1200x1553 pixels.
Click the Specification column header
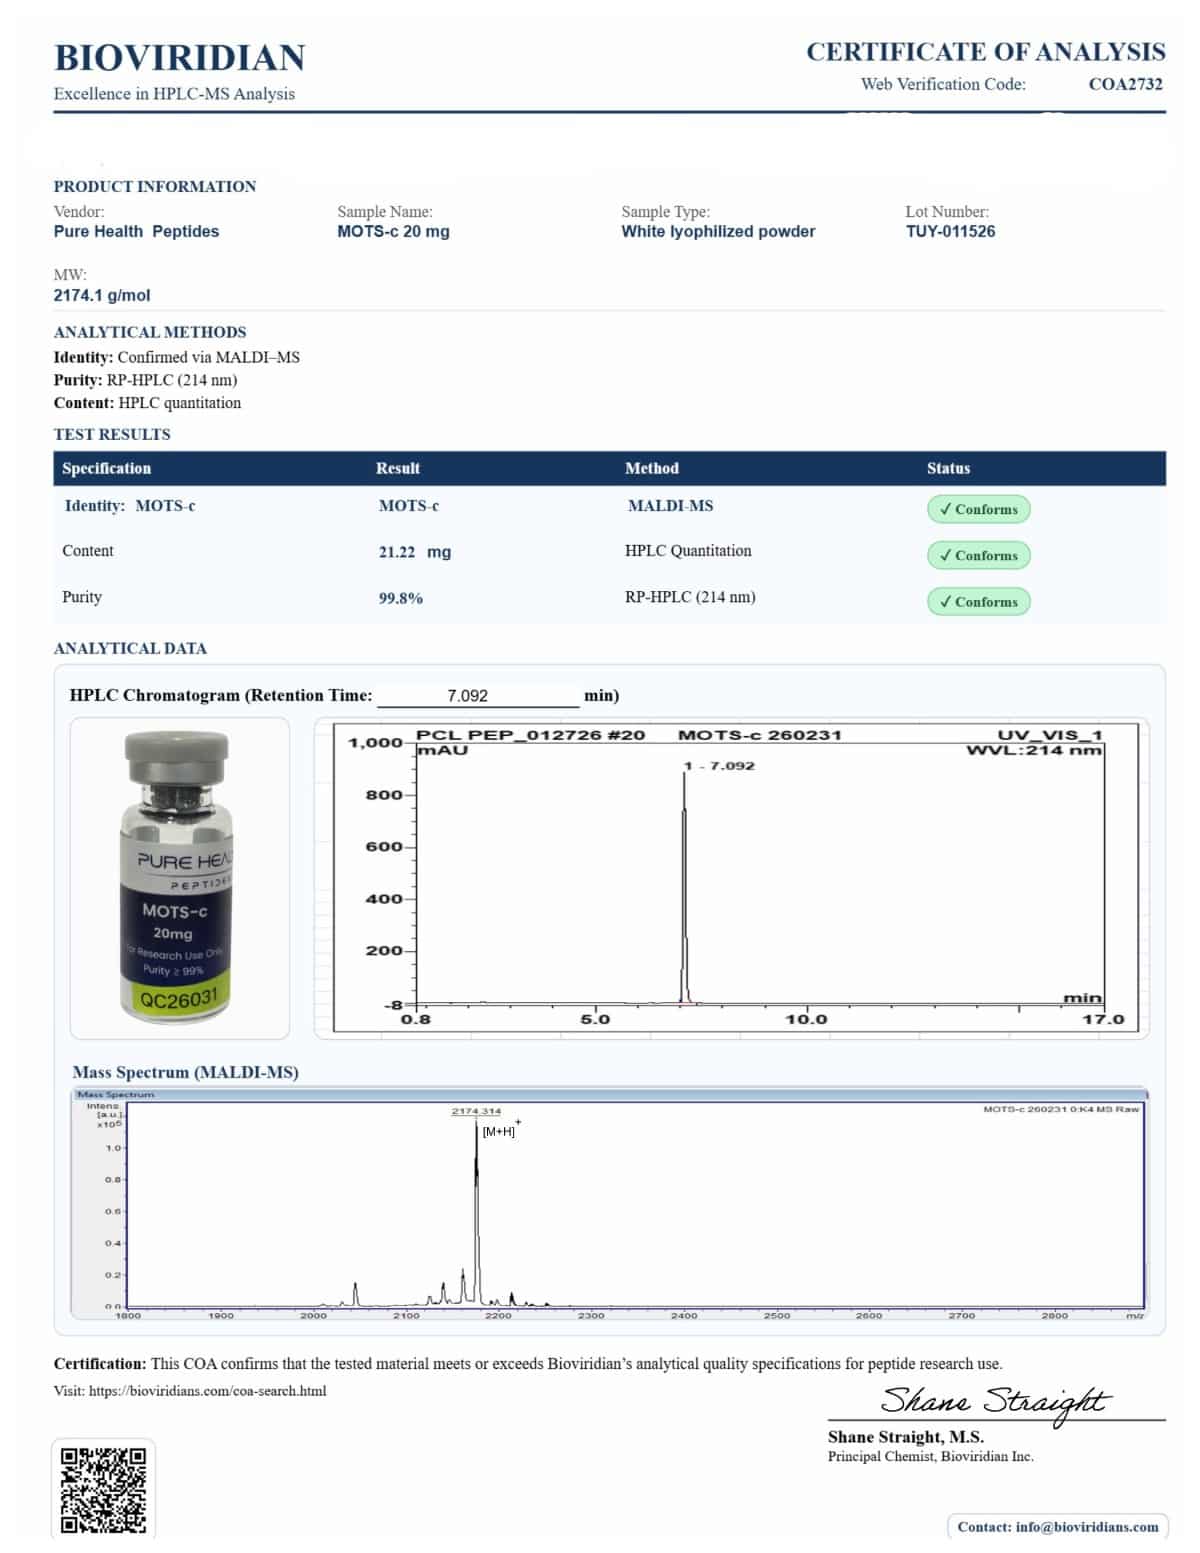click(106, 468)
